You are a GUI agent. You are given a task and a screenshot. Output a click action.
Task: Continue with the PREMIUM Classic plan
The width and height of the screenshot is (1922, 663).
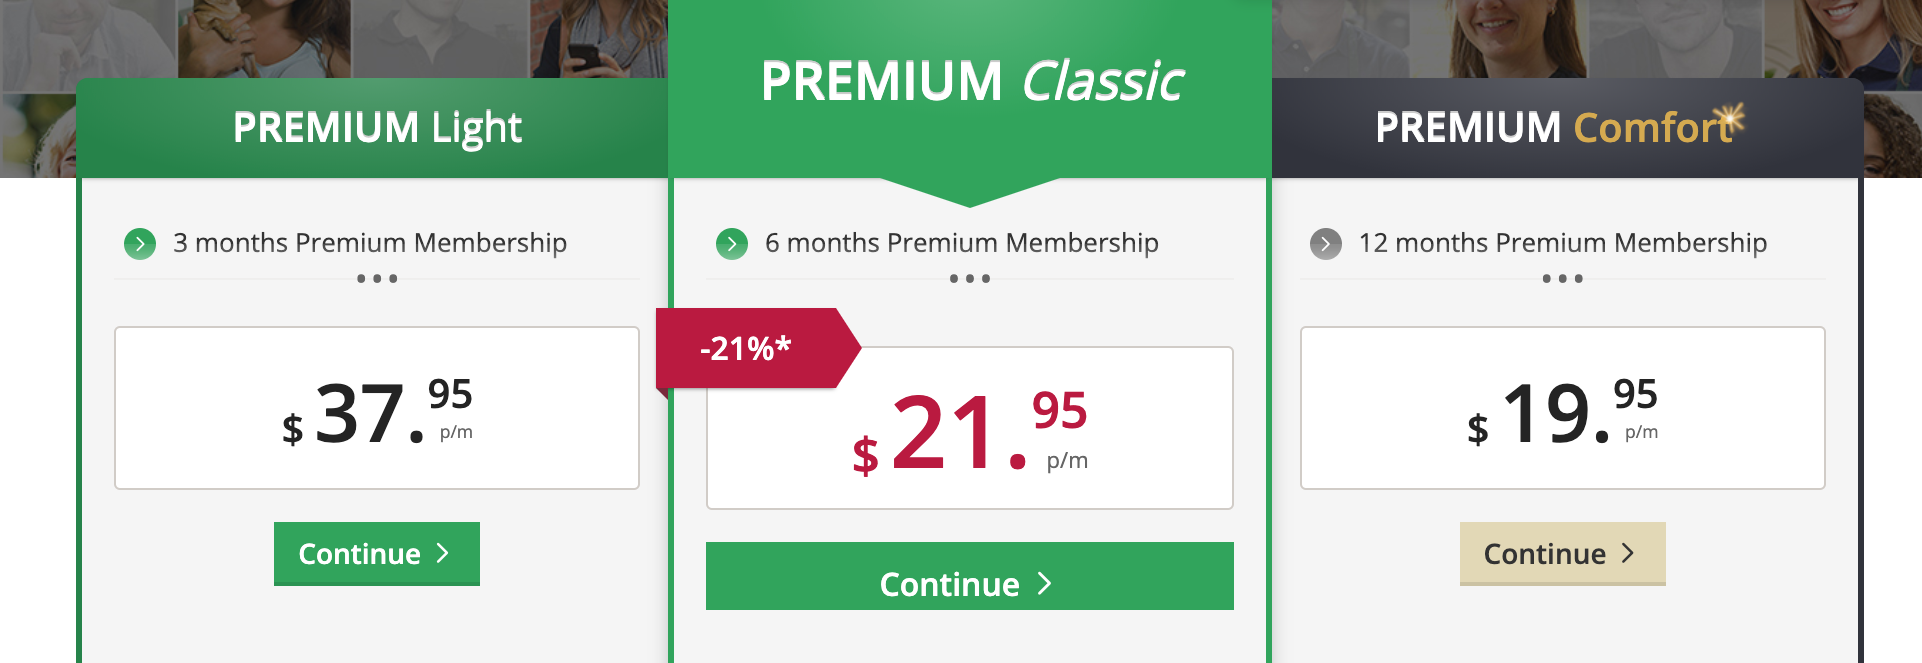point(970,576)
